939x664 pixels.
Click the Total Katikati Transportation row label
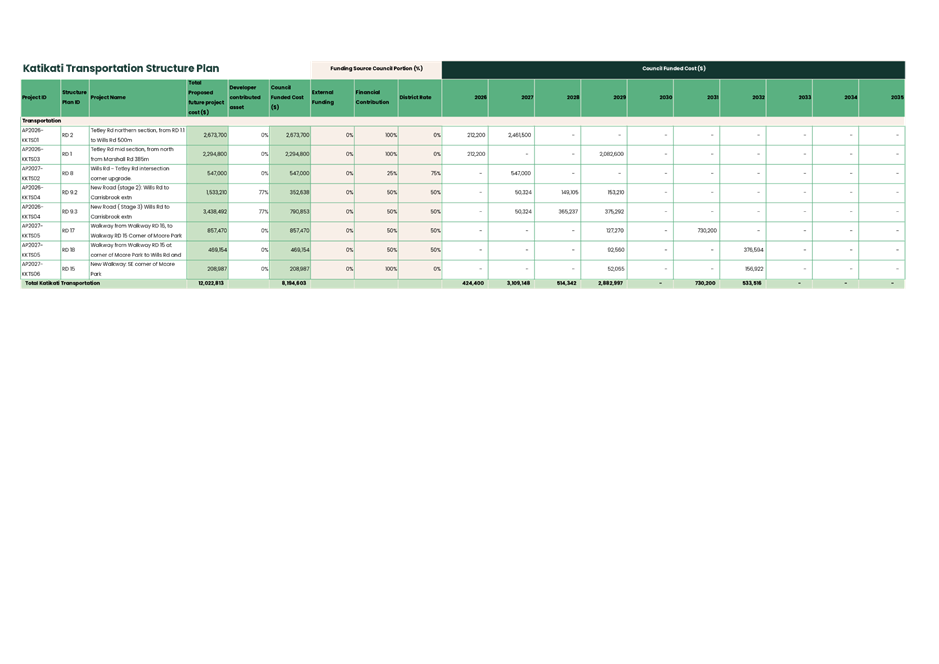pyautogui.click(x=70, y=283)
